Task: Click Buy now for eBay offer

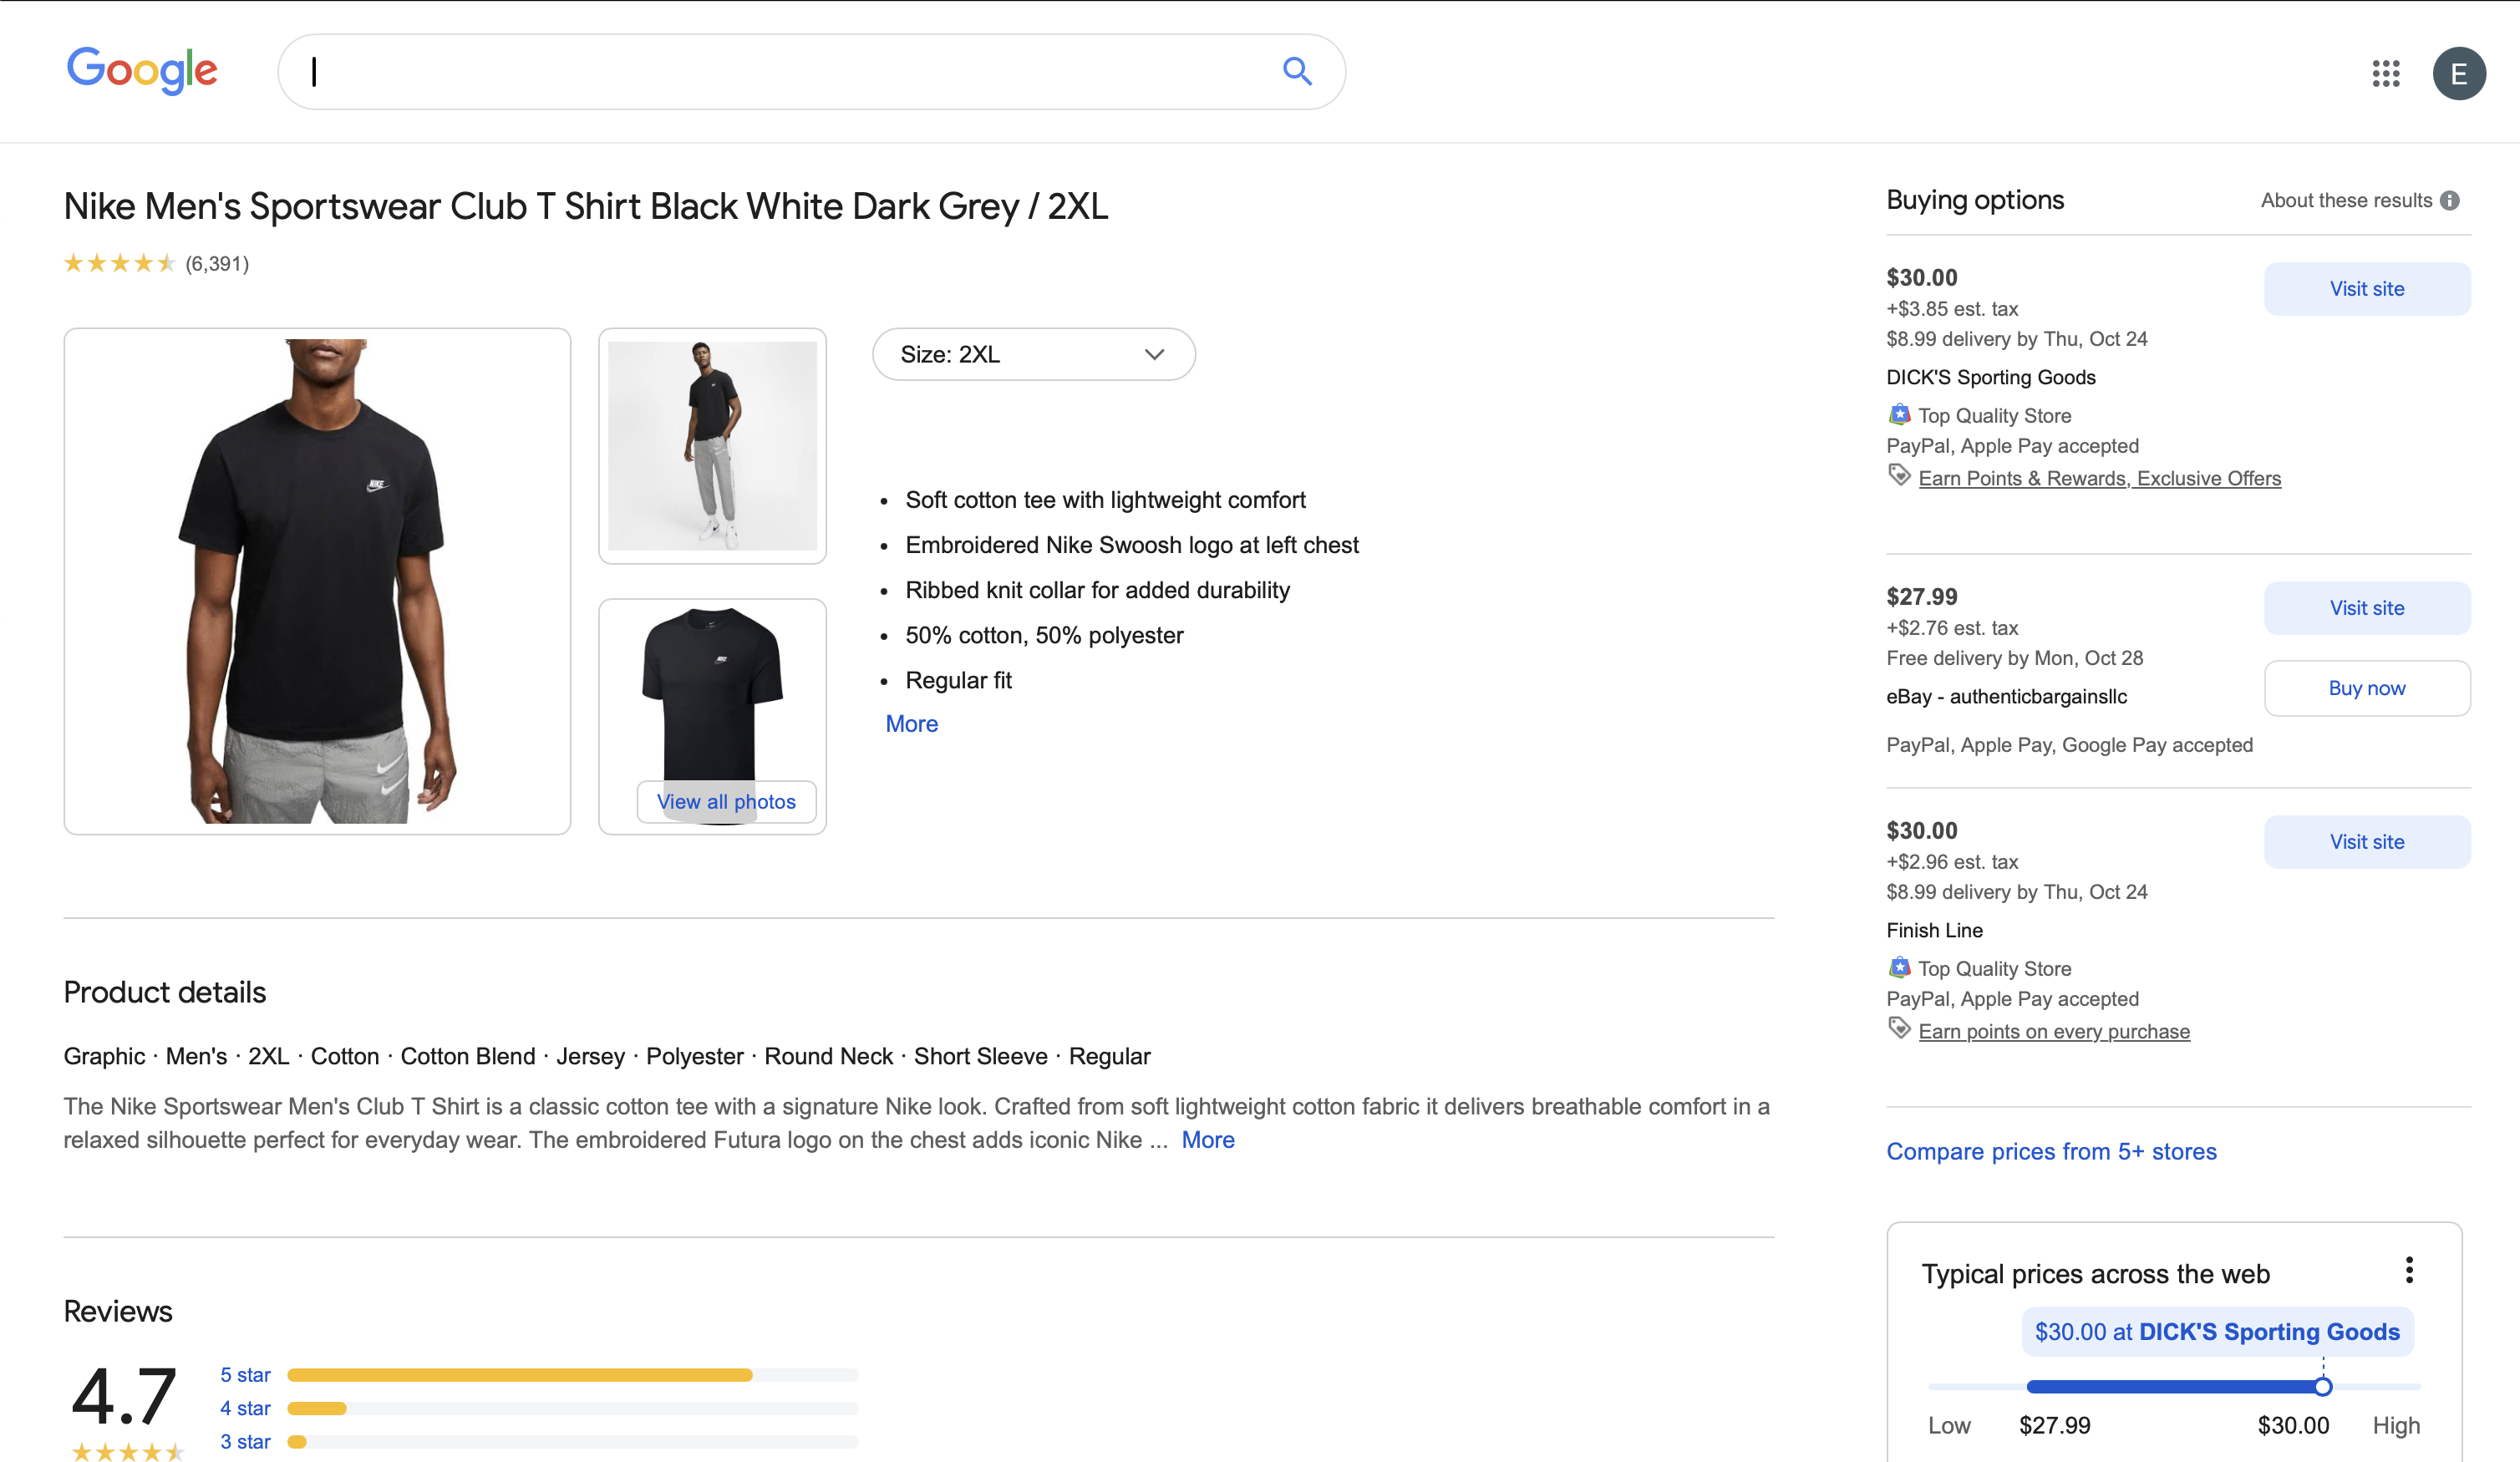Action: coord(2366,688)
